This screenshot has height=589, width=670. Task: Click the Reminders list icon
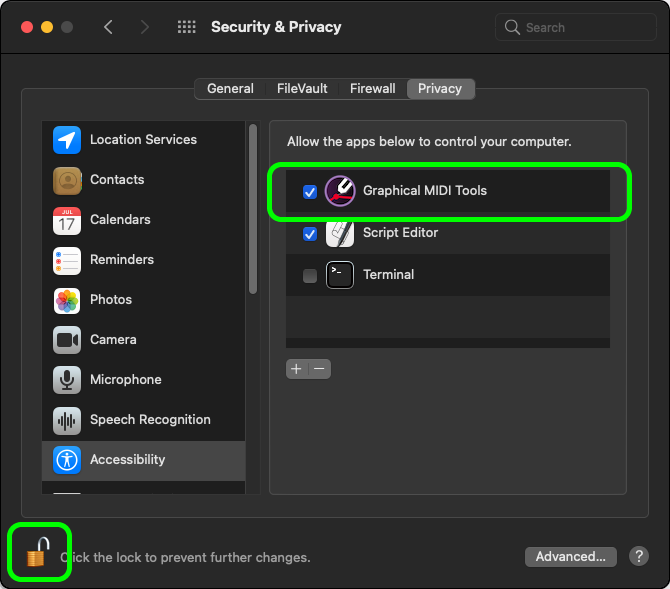67,260
